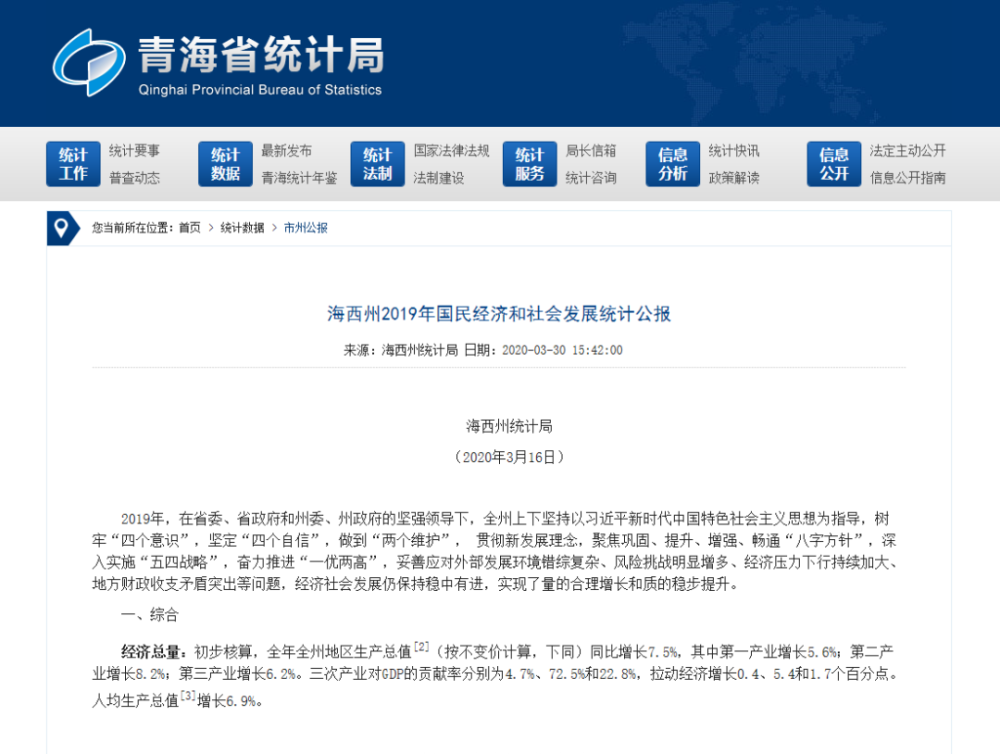
Task: Open the 统计数据 navigation block
Action: tap(225, 164)
